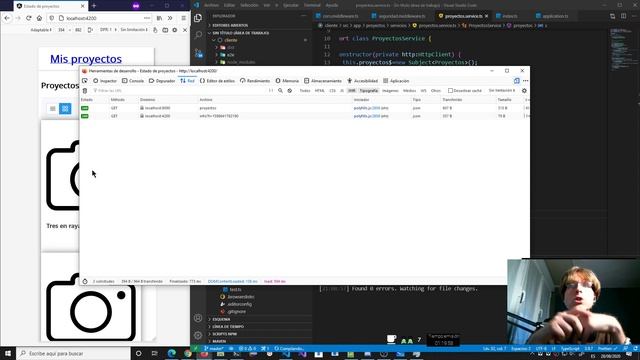
Task: Open Firefox library icon
Action: (159, 18)
